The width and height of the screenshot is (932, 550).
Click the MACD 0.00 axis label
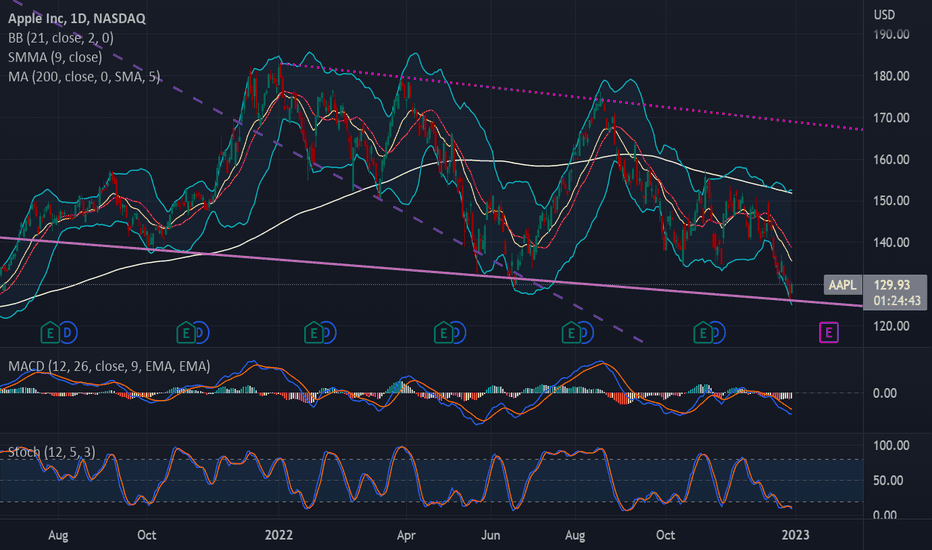tap(884, 393)
